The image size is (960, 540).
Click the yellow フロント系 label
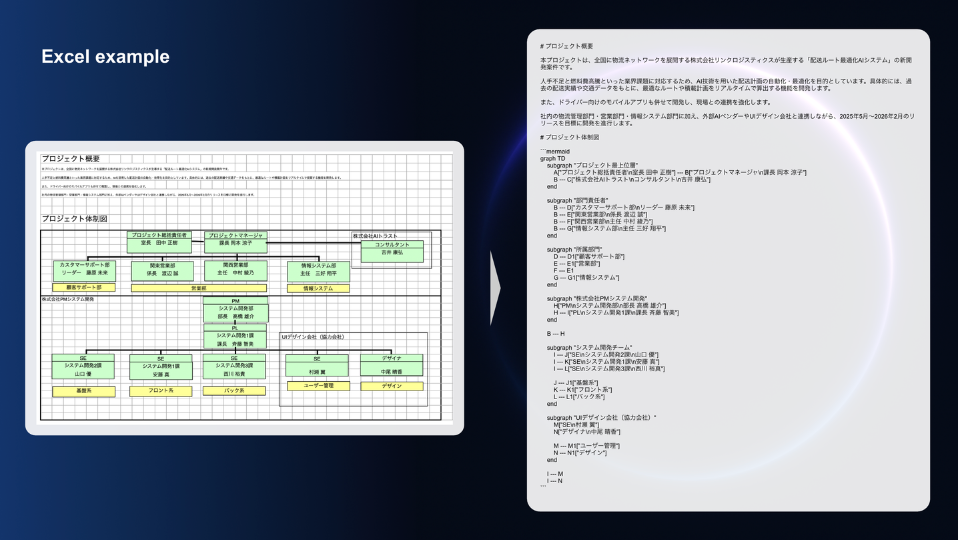pos(160,391)
